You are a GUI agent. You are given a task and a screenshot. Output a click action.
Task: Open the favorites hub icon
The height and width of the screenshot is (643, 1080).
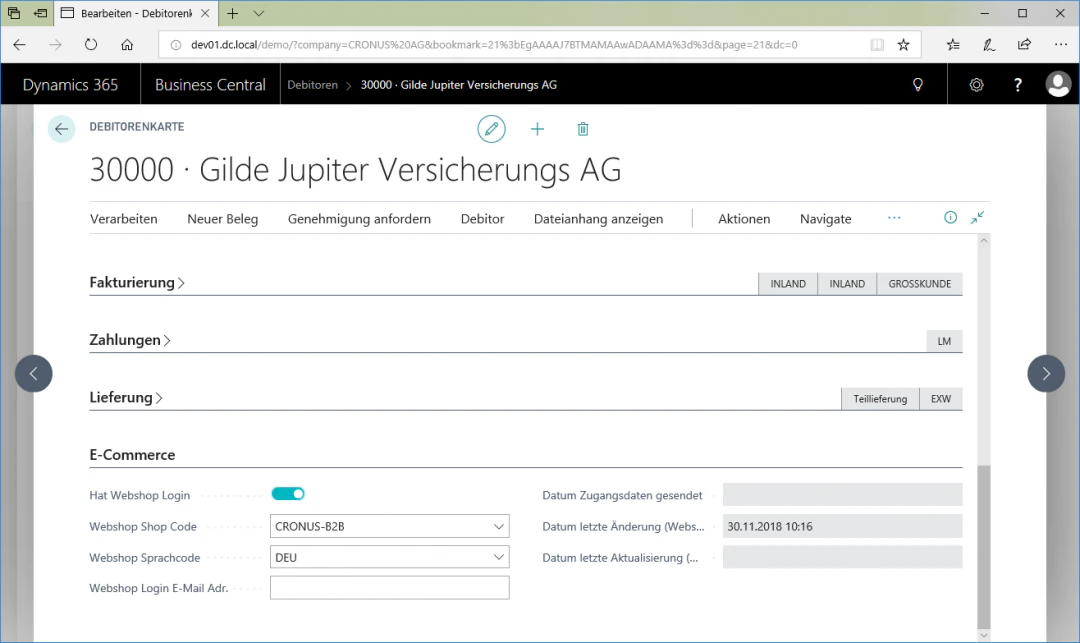[953, 45]
